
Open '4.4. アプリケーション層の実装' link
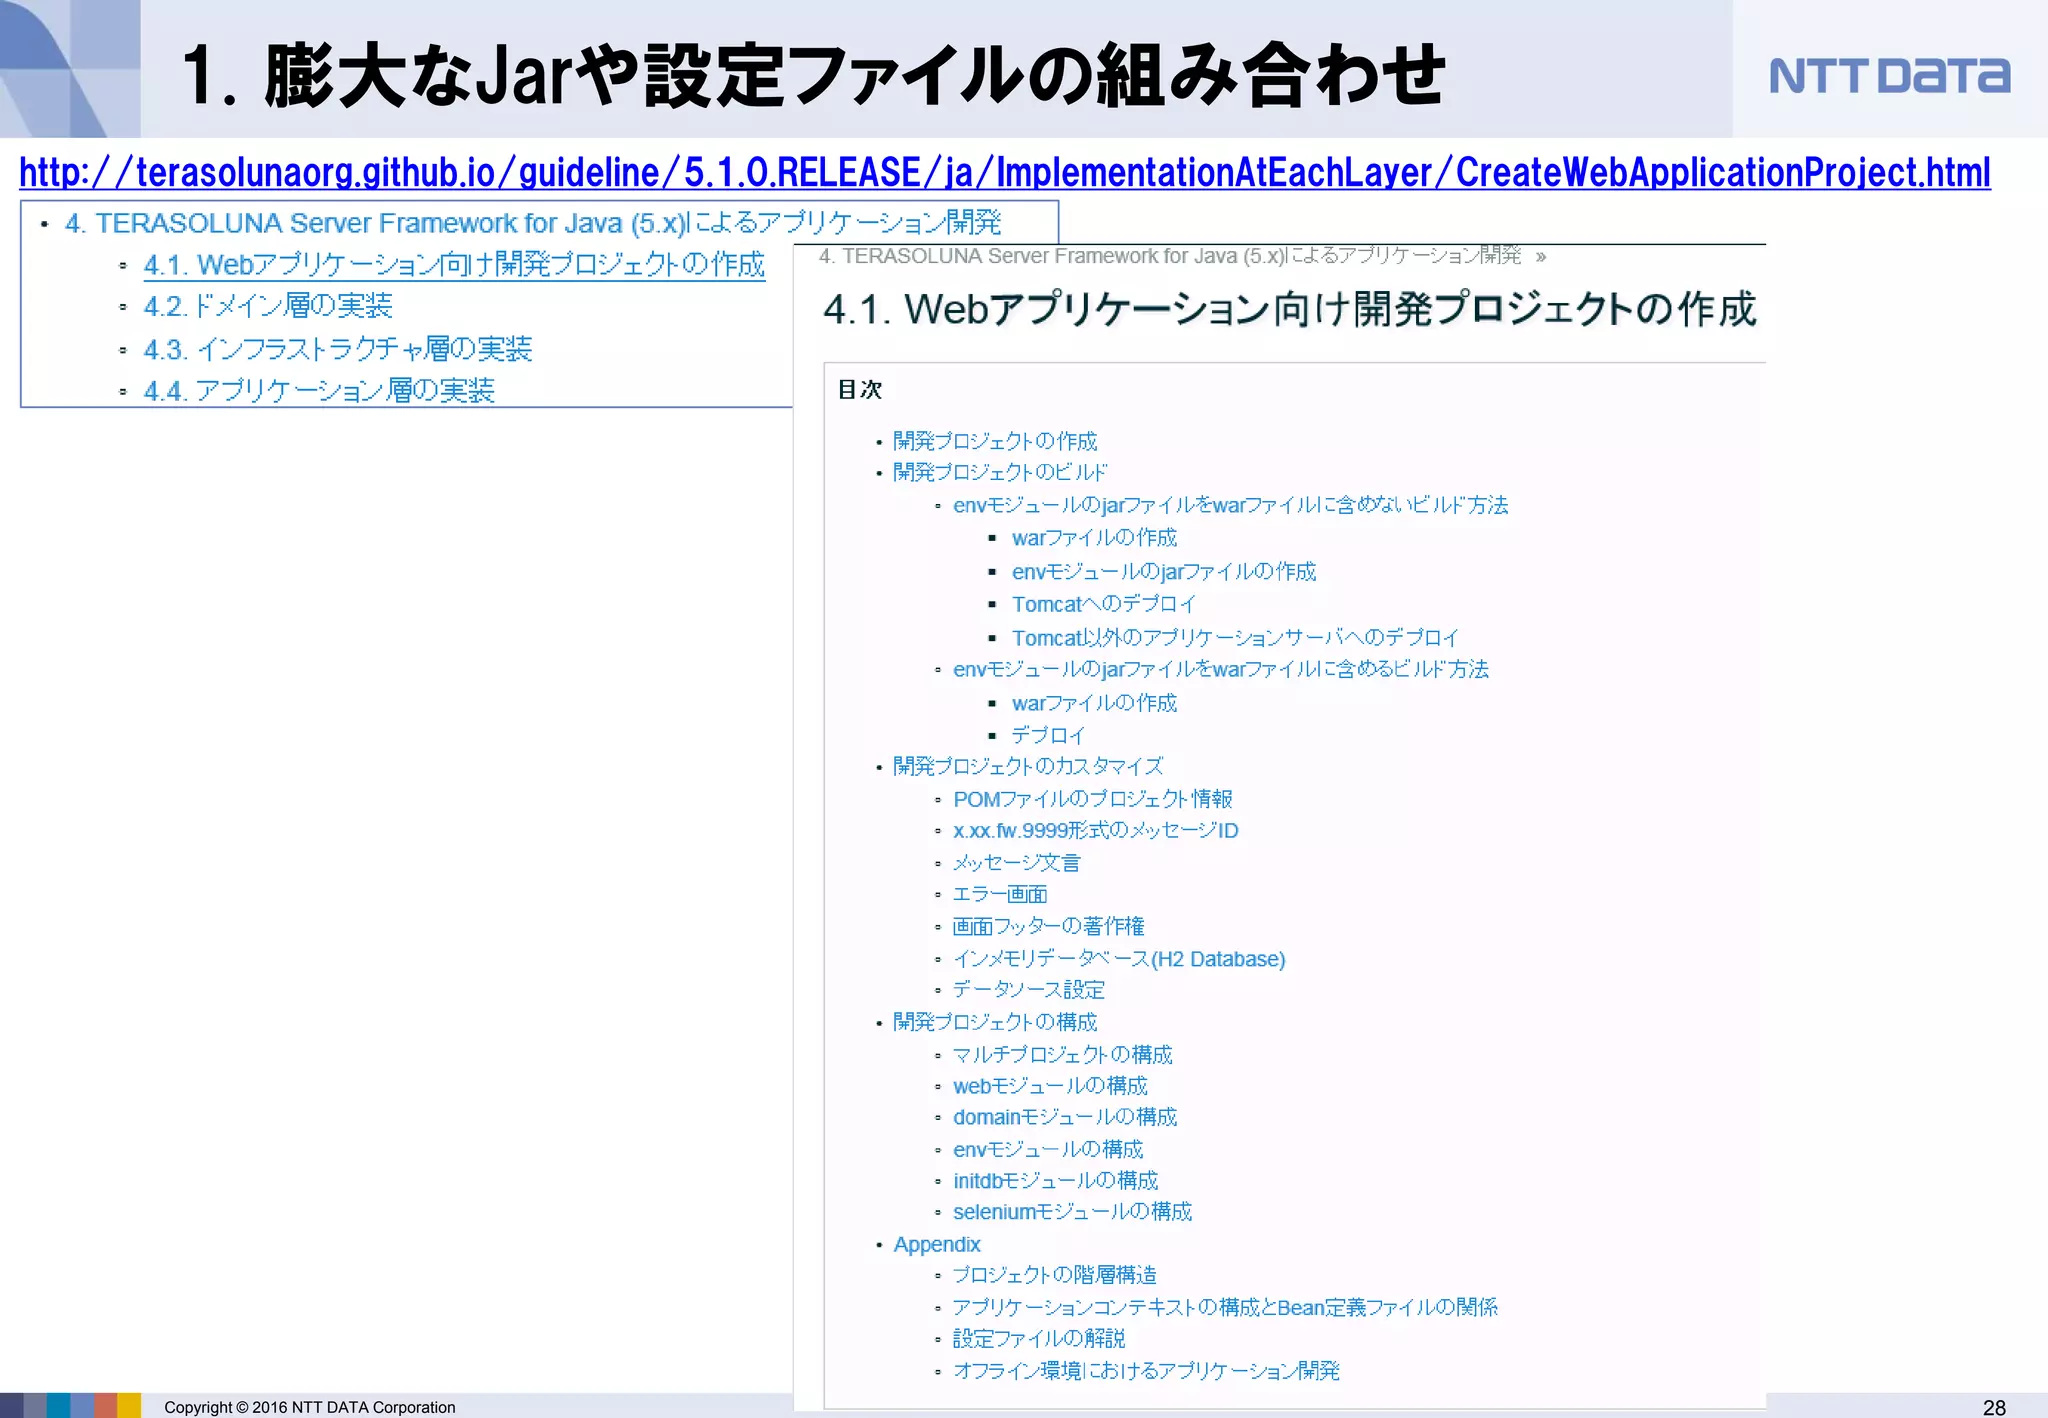[319, 390]
